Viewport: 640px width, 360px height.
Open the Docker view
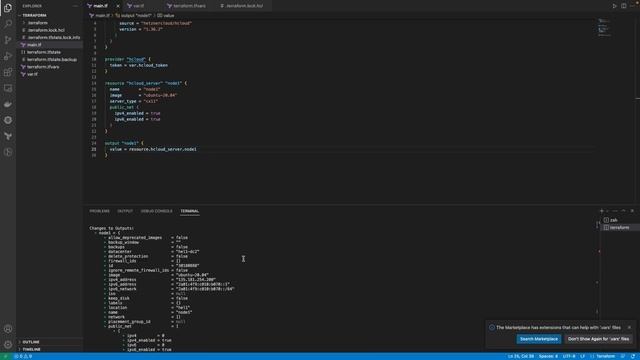[8, 104]
